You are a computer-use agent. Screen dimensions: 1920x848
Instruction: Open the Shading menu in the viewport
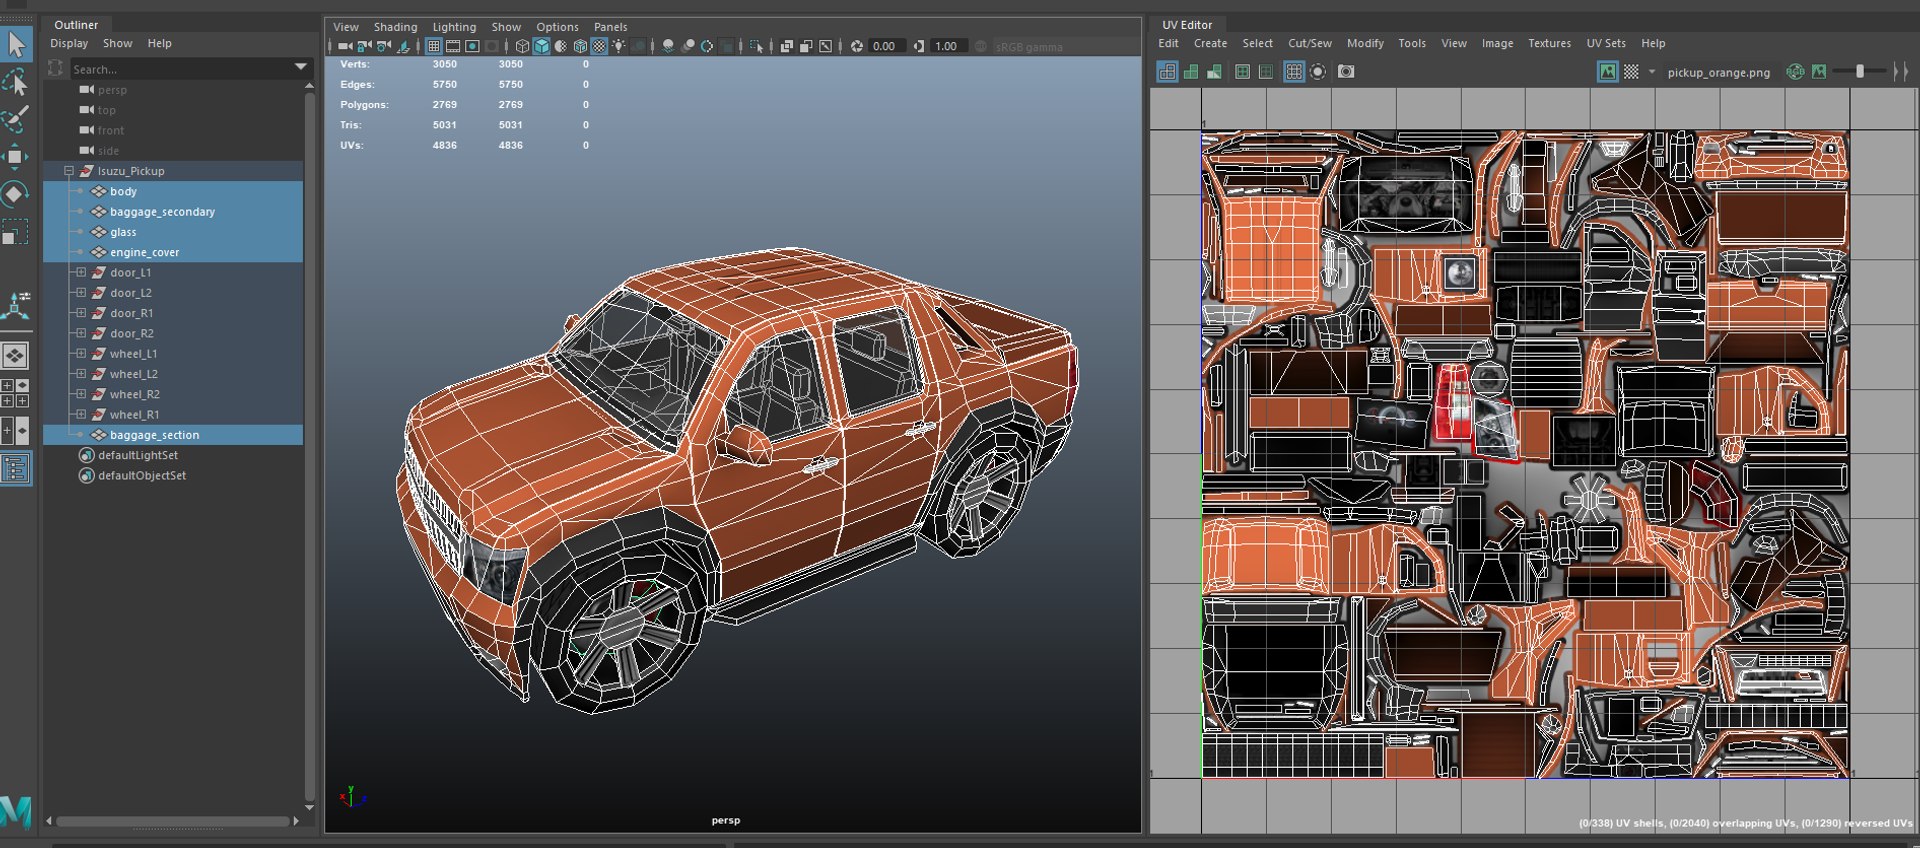[x=395, y=27]
